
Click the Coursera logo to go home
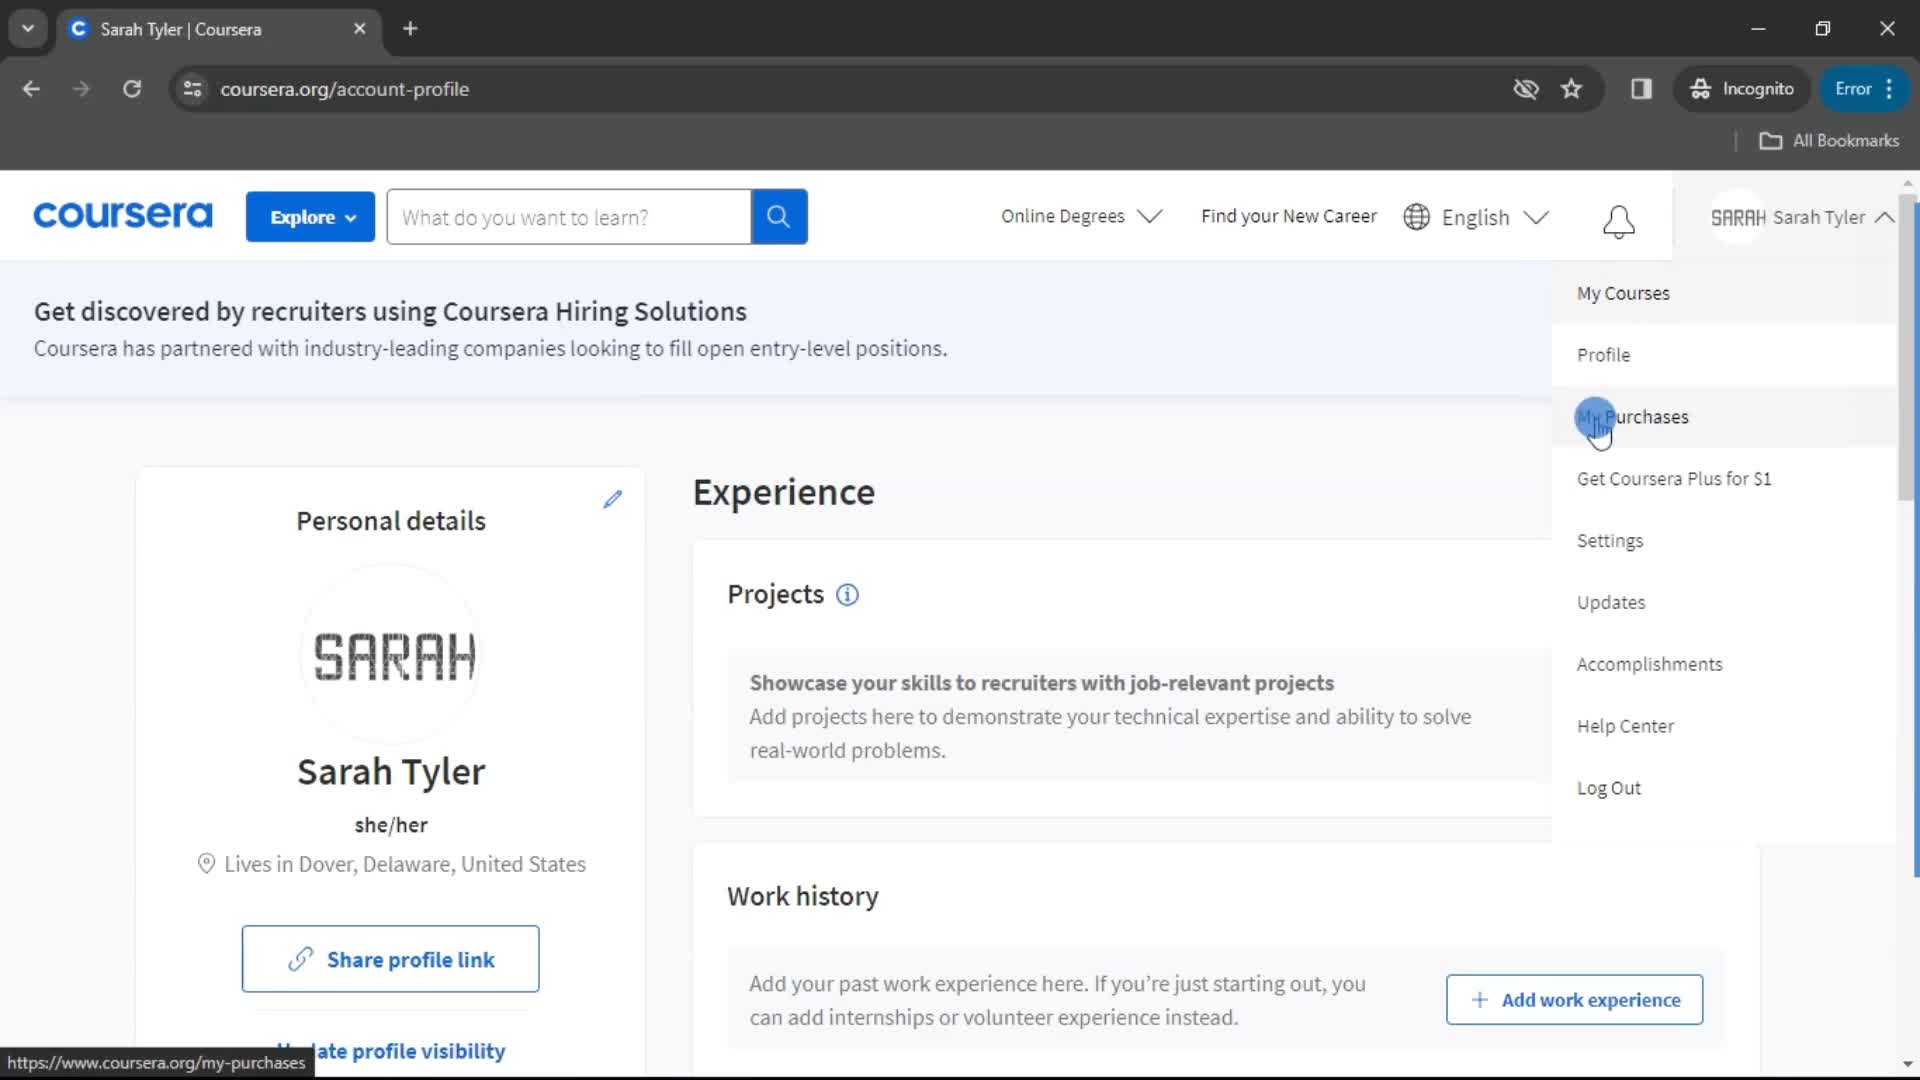[x=121, y=216]
